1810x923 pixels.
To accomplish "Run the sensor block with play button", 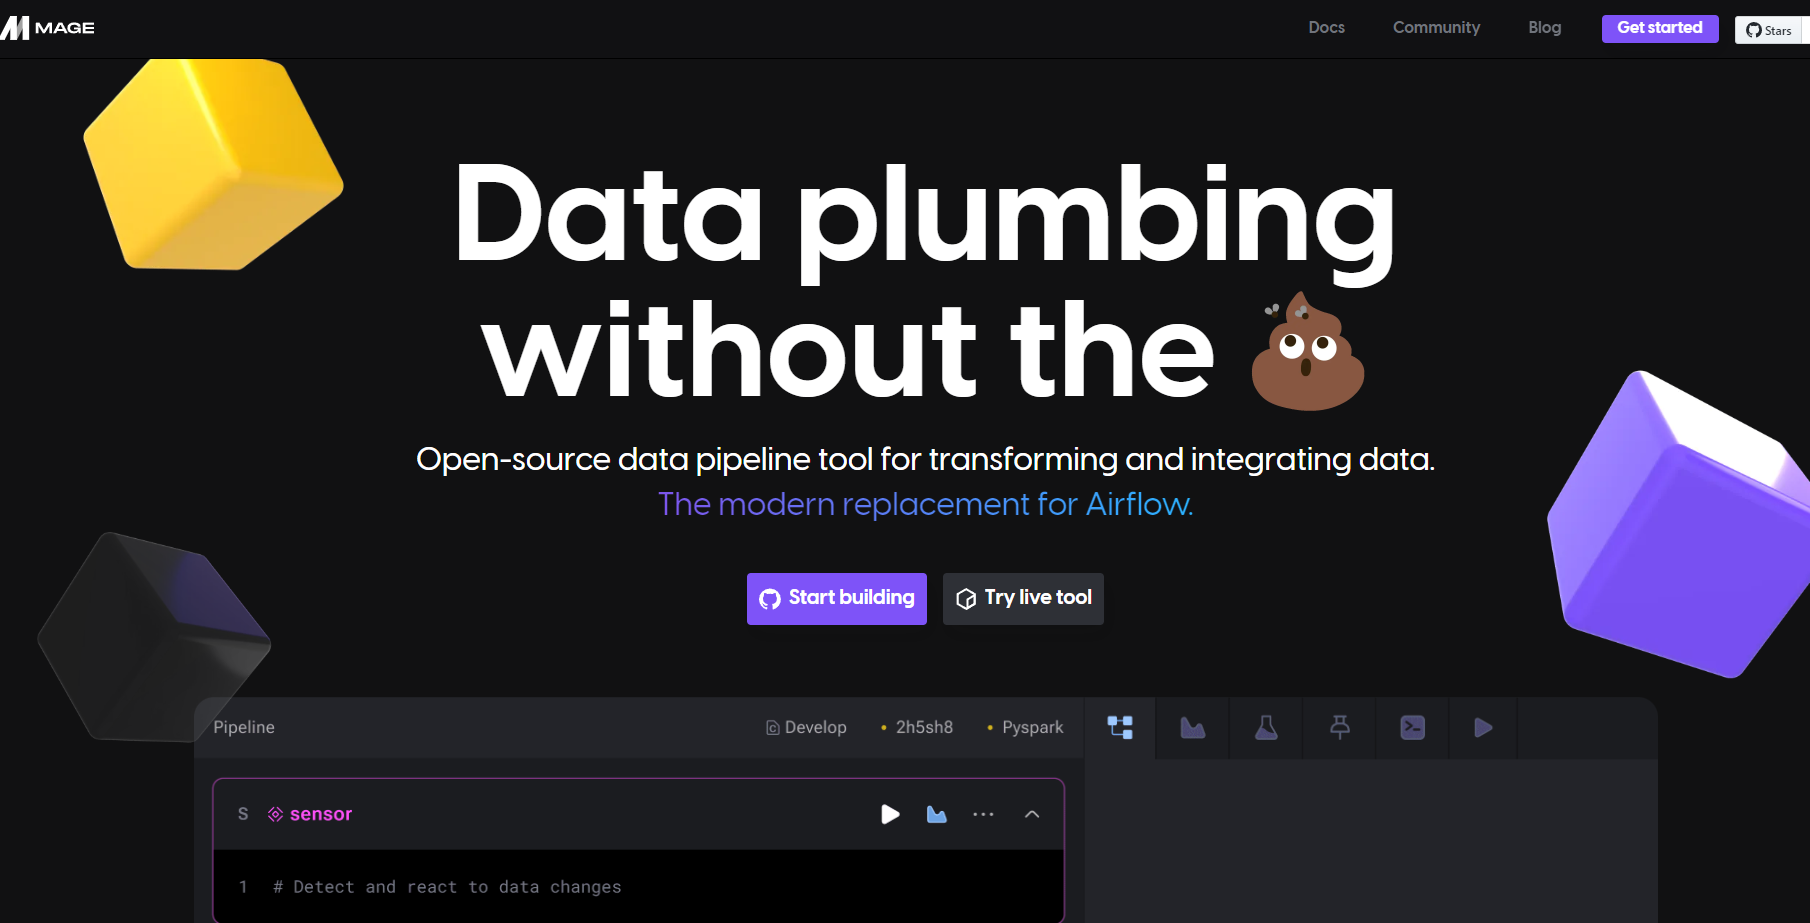I will tap(890, 814).
